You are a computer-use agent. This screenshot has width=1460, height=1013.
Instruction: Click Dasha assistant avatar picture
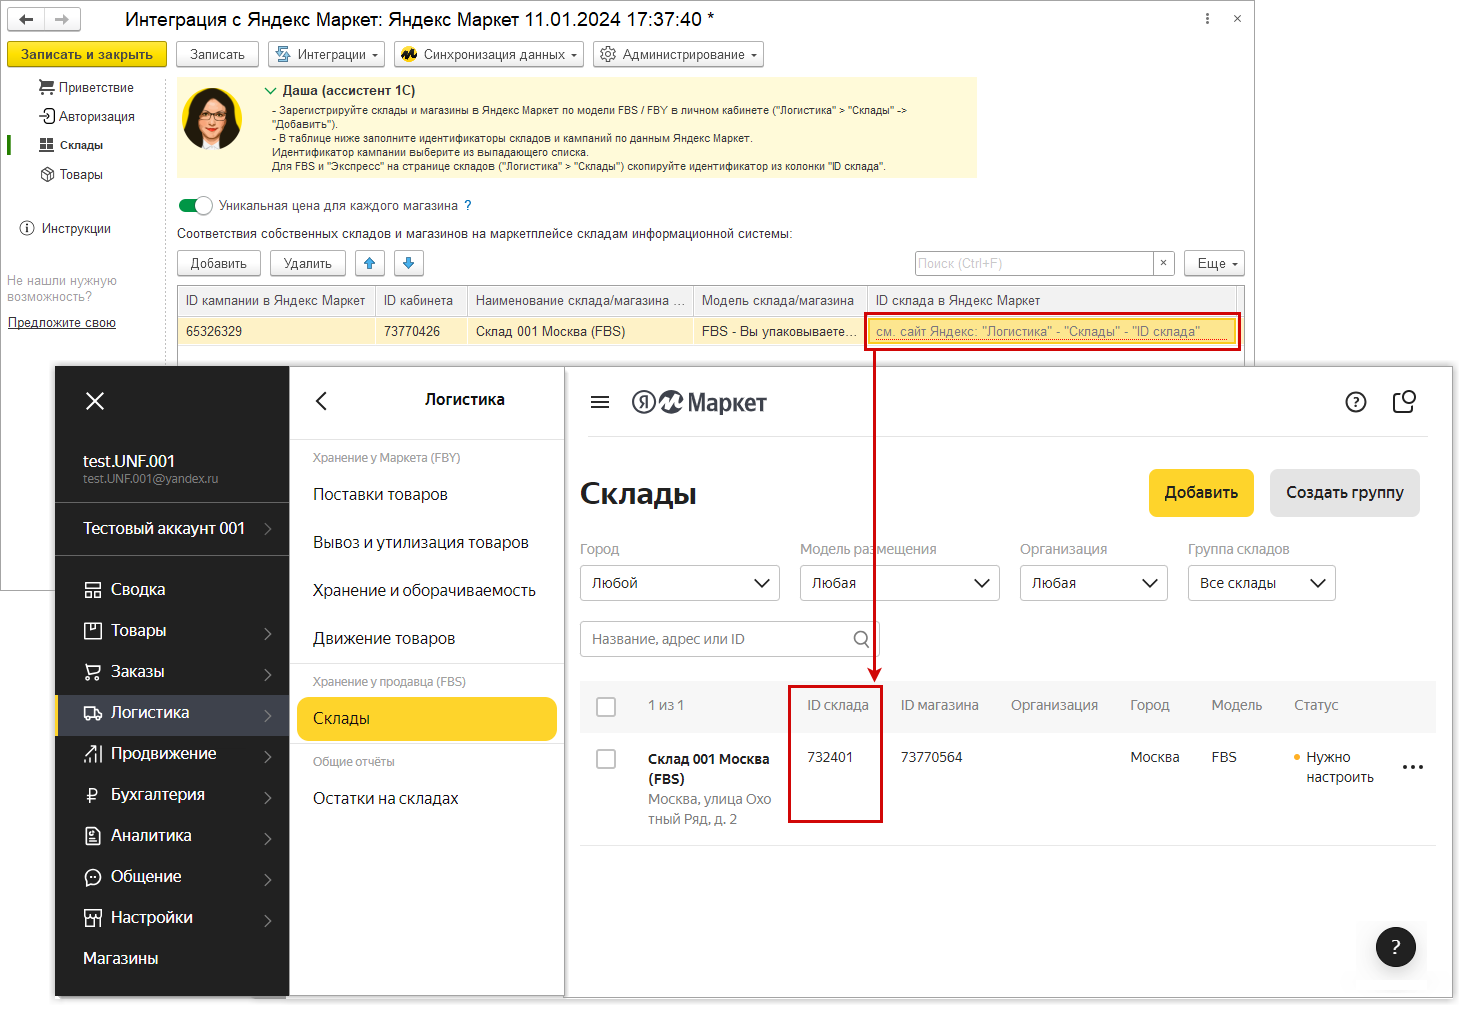pos(212,119)
